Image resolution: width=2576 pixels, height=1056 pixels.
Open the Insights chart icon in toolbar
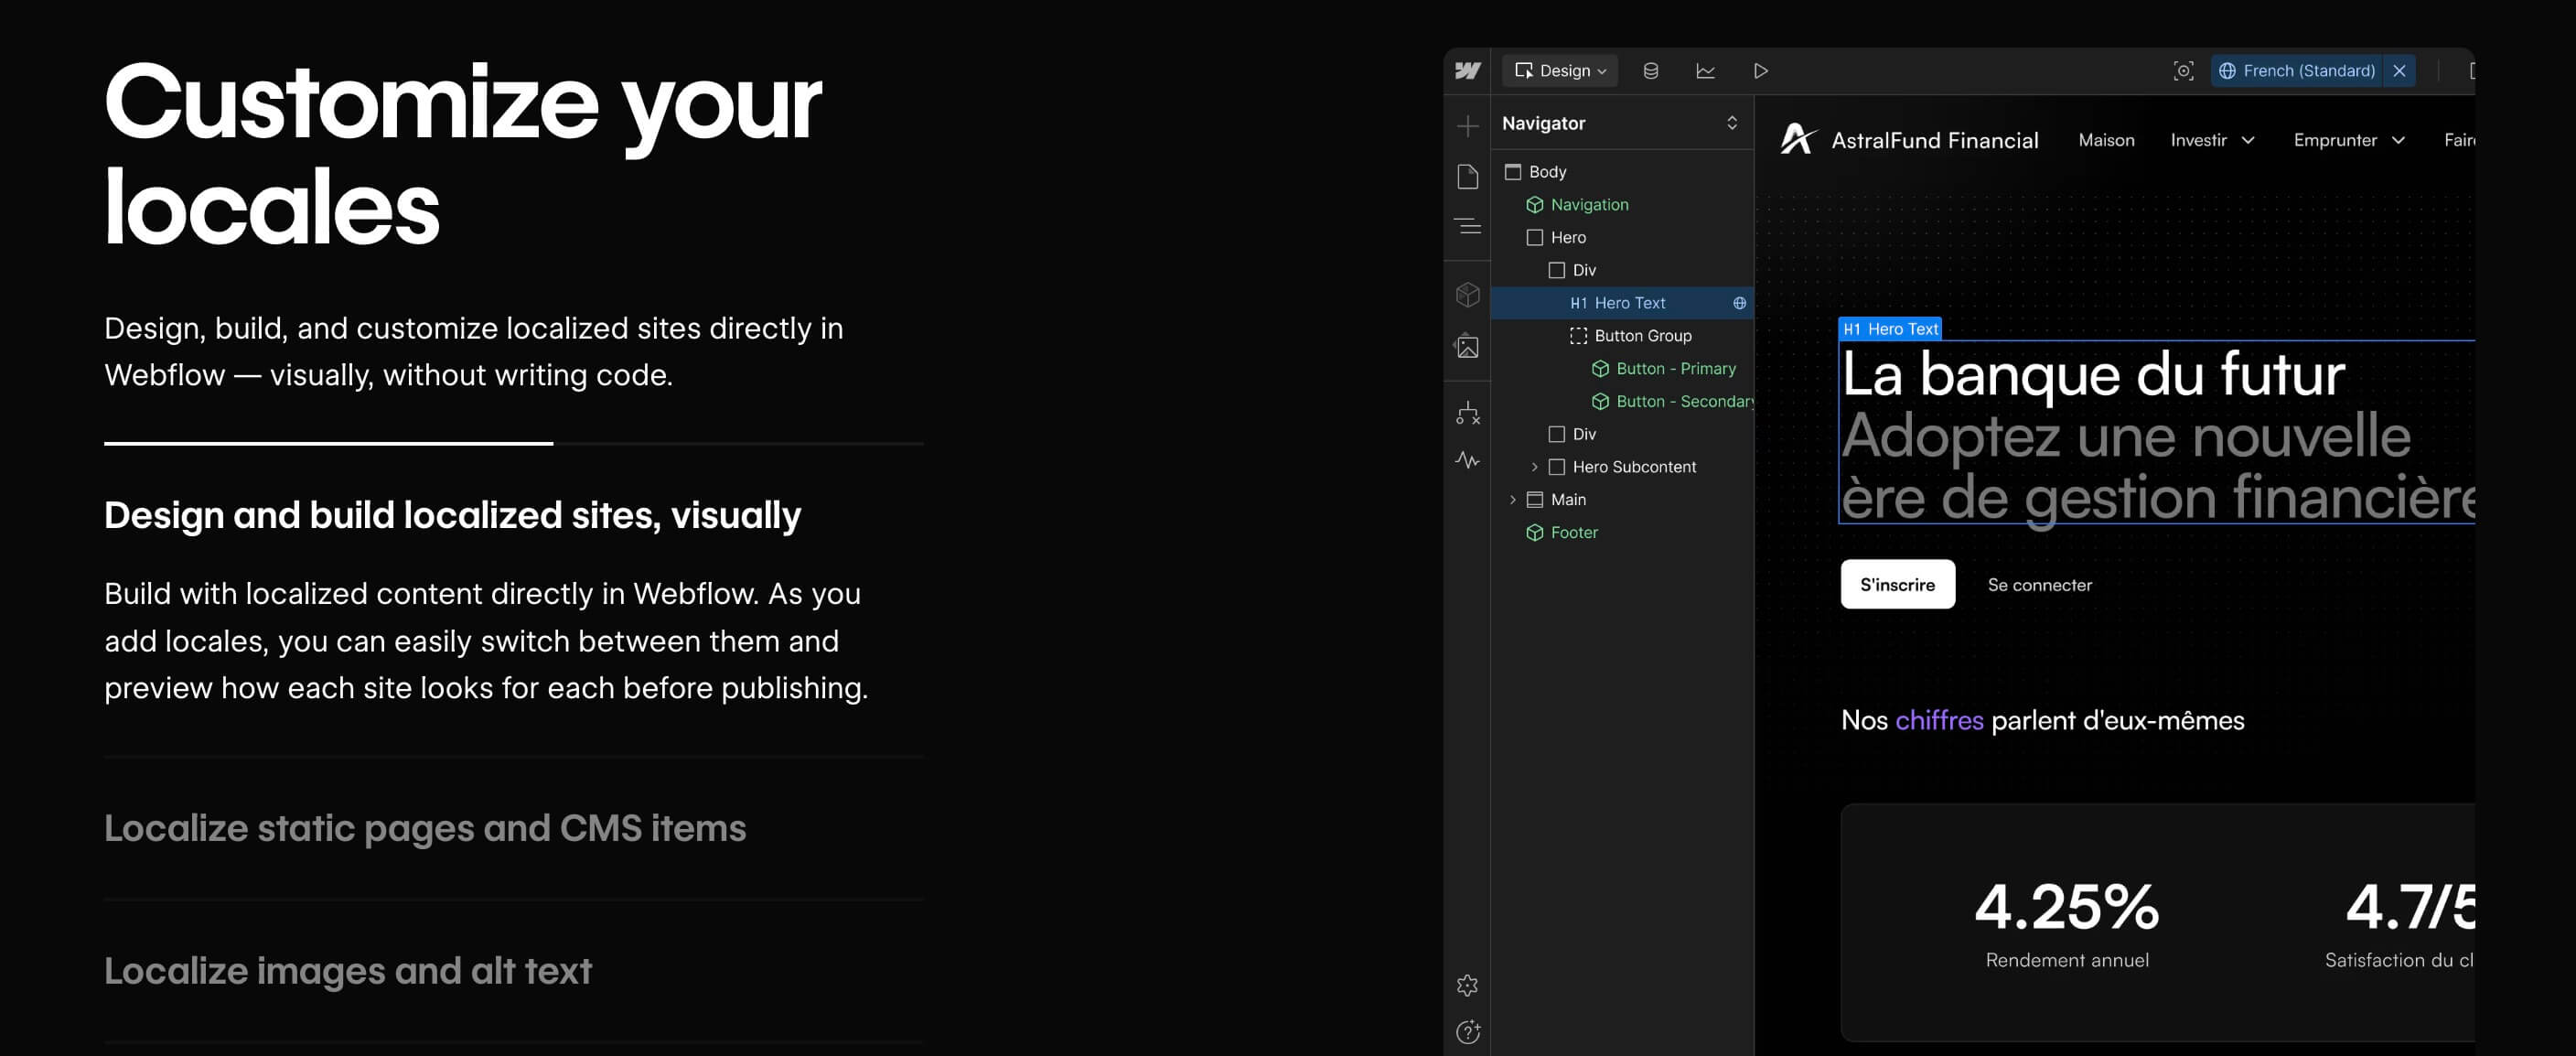click(1705, 71)
